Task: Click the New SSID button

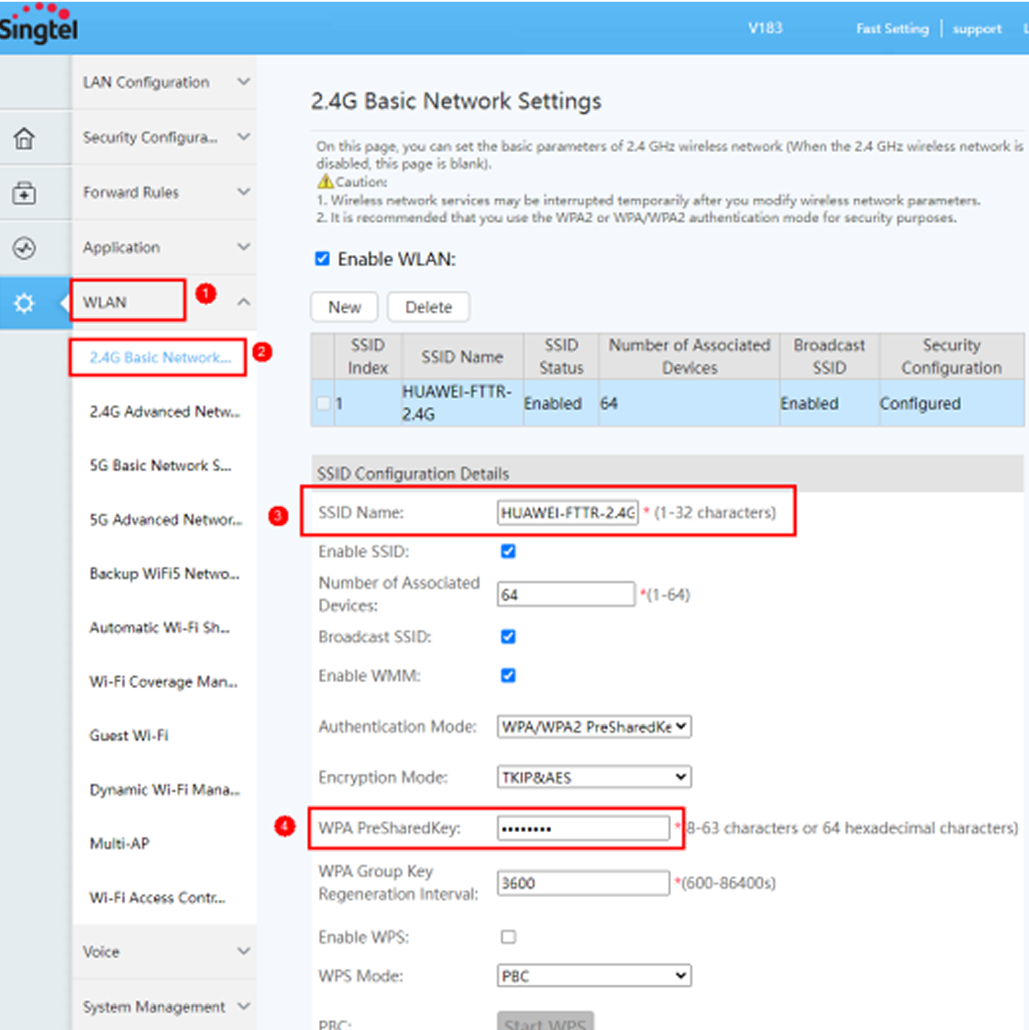Action: pyautogui.click(x=344, y=307)
